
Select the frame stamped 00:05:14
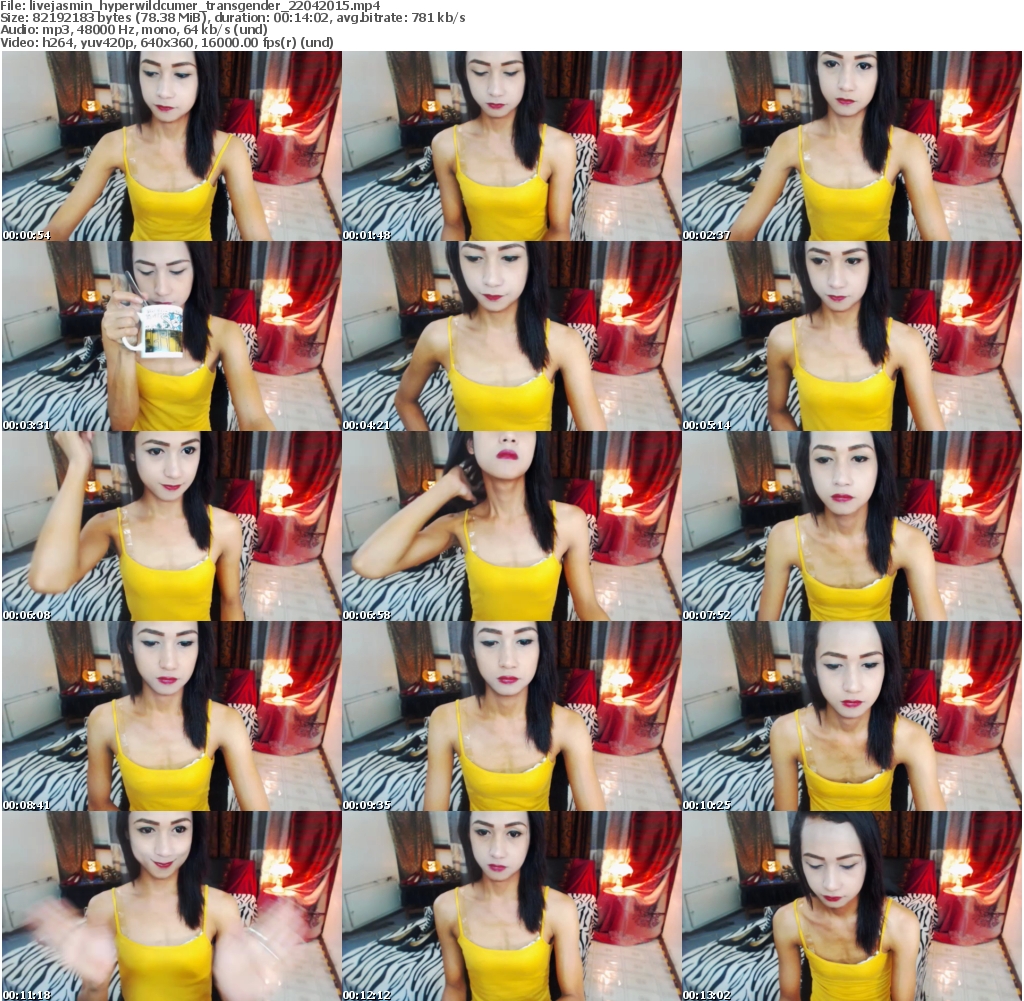pyautogui.click(x=852, y=336)
